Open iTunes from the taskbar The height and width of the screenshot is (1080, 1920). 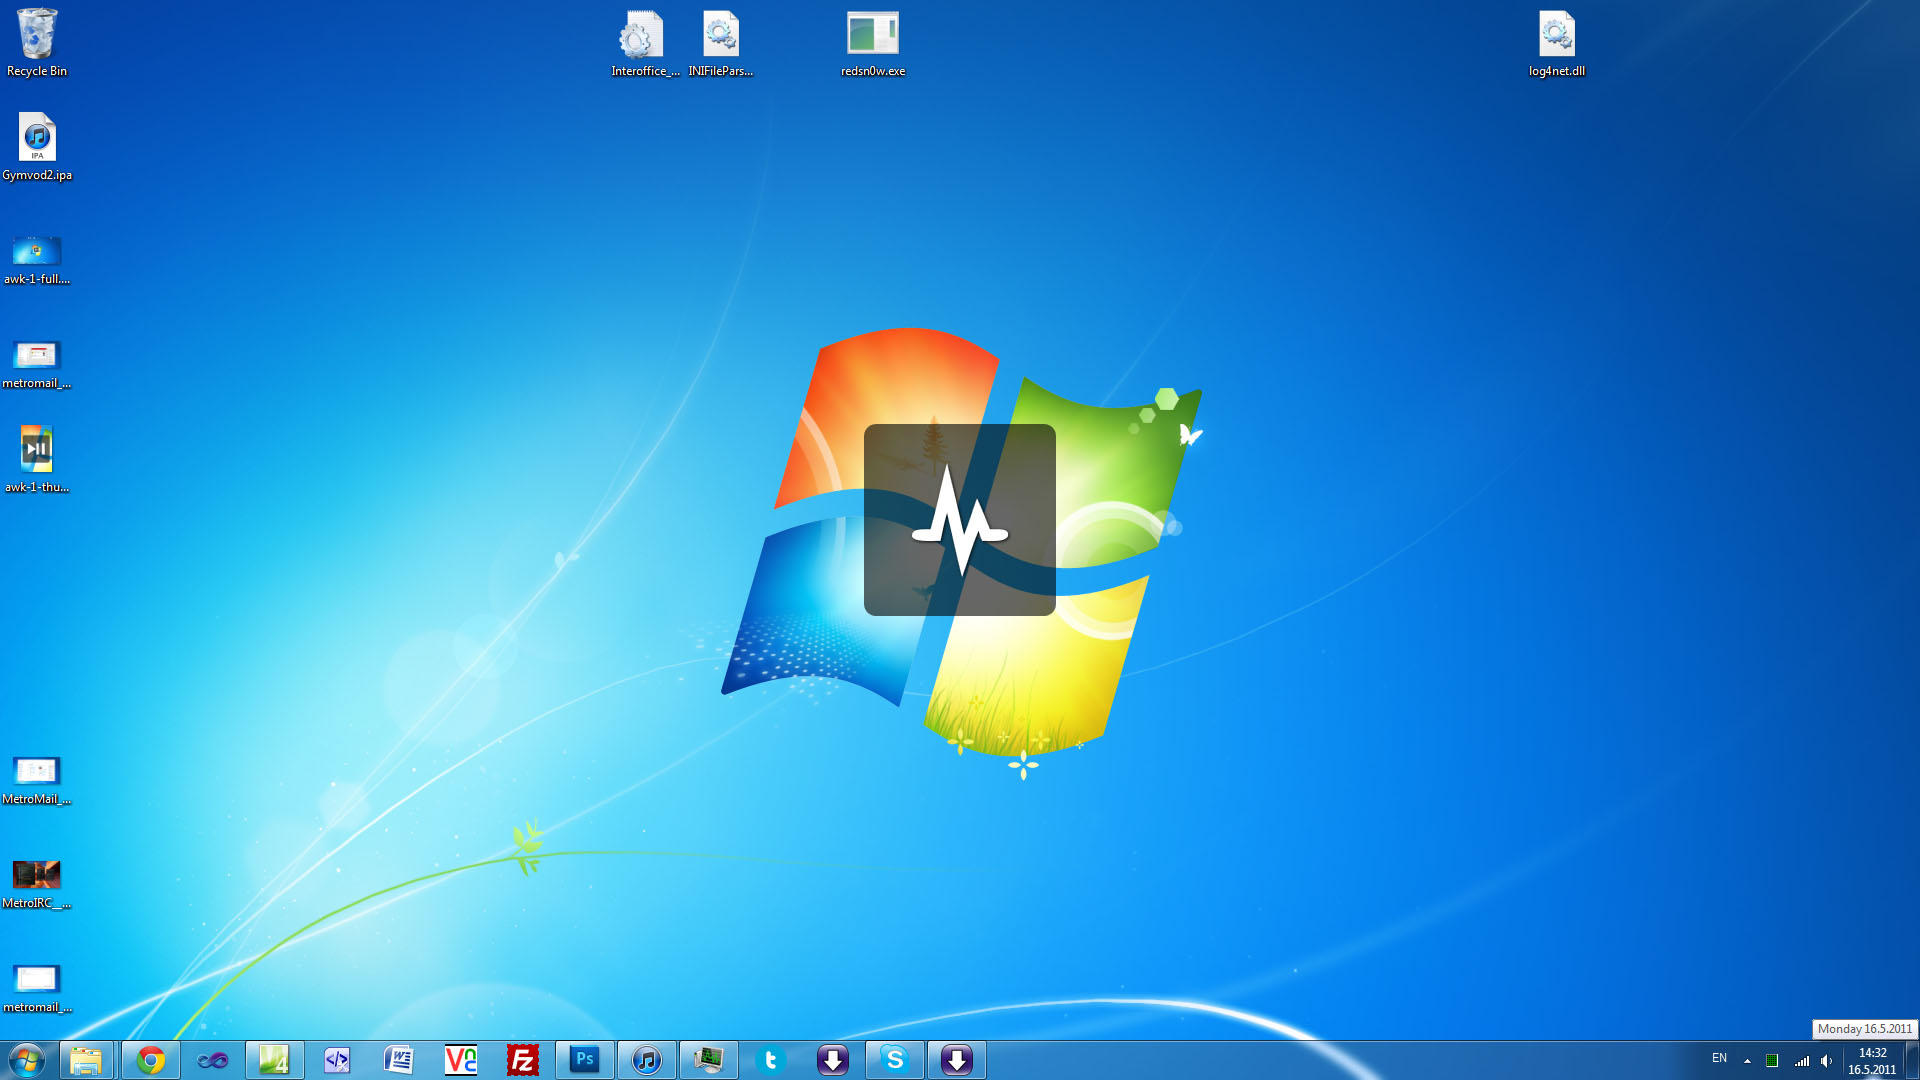point(647,1060)
